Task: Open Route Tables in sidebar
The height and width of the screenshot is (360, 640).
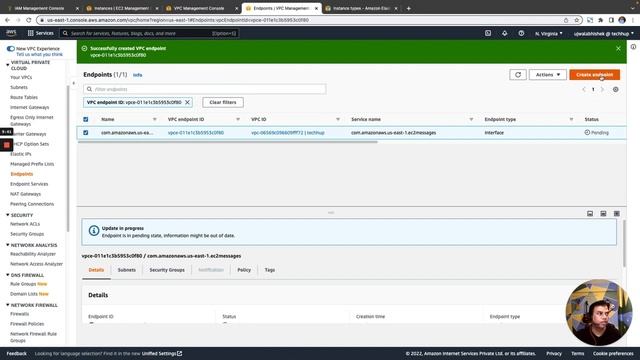Action: (x=24, y=97)
